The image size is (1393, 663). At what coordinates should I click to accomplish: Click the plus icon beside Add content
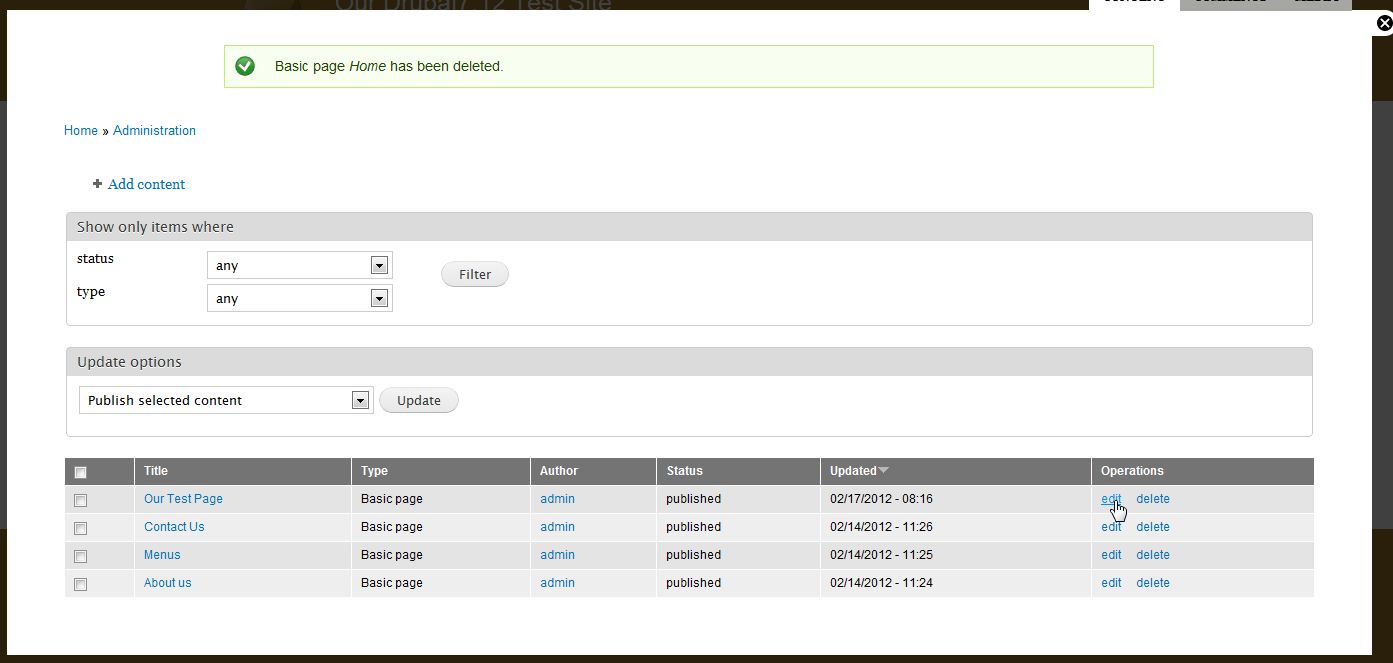(x=97, y=184)
